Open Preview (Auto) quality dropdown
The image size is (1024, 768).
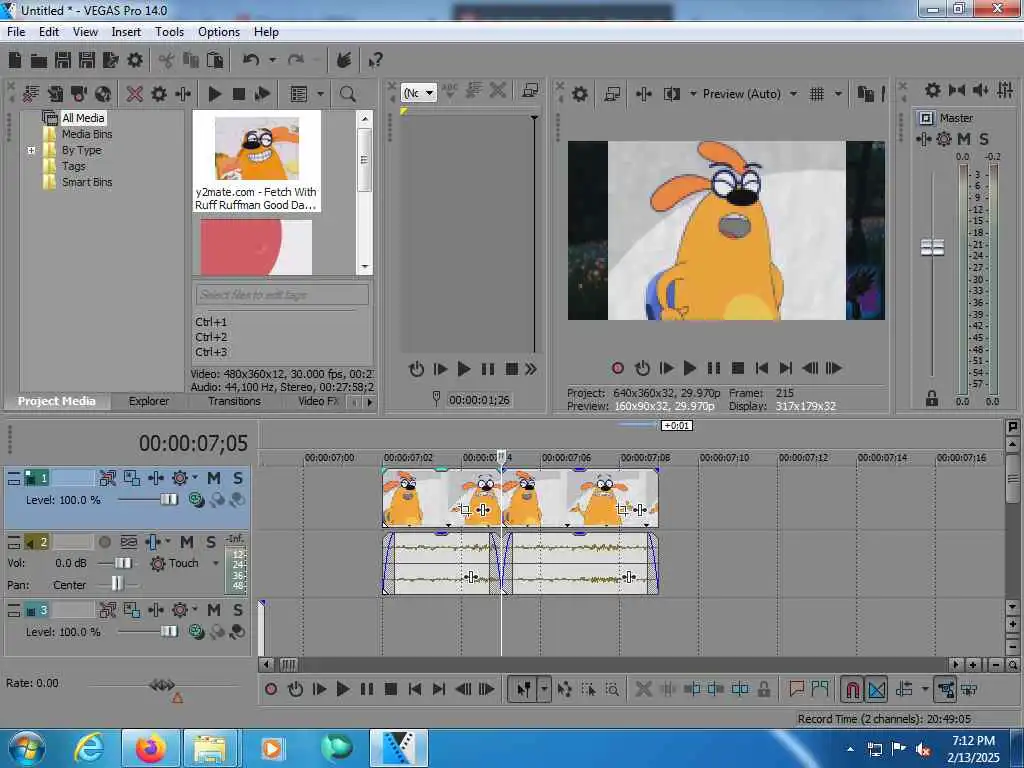[793, 94]
